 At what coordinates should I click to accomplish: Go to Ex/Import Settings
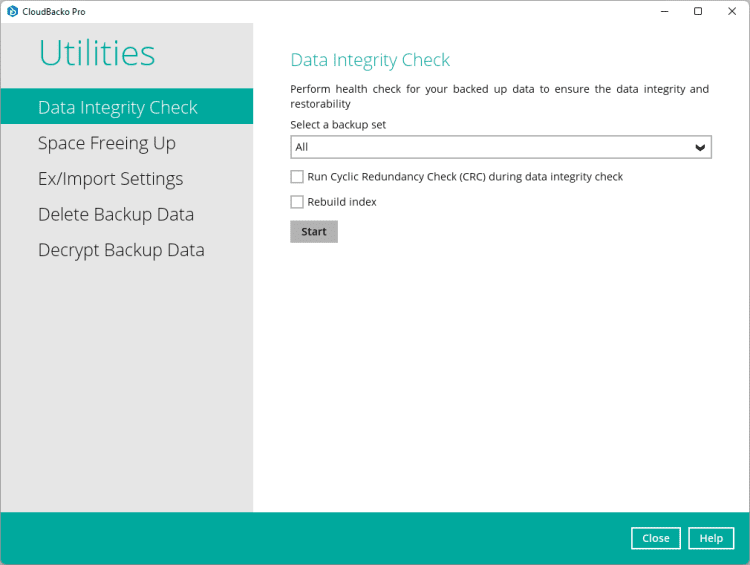(x=111, y=179)
